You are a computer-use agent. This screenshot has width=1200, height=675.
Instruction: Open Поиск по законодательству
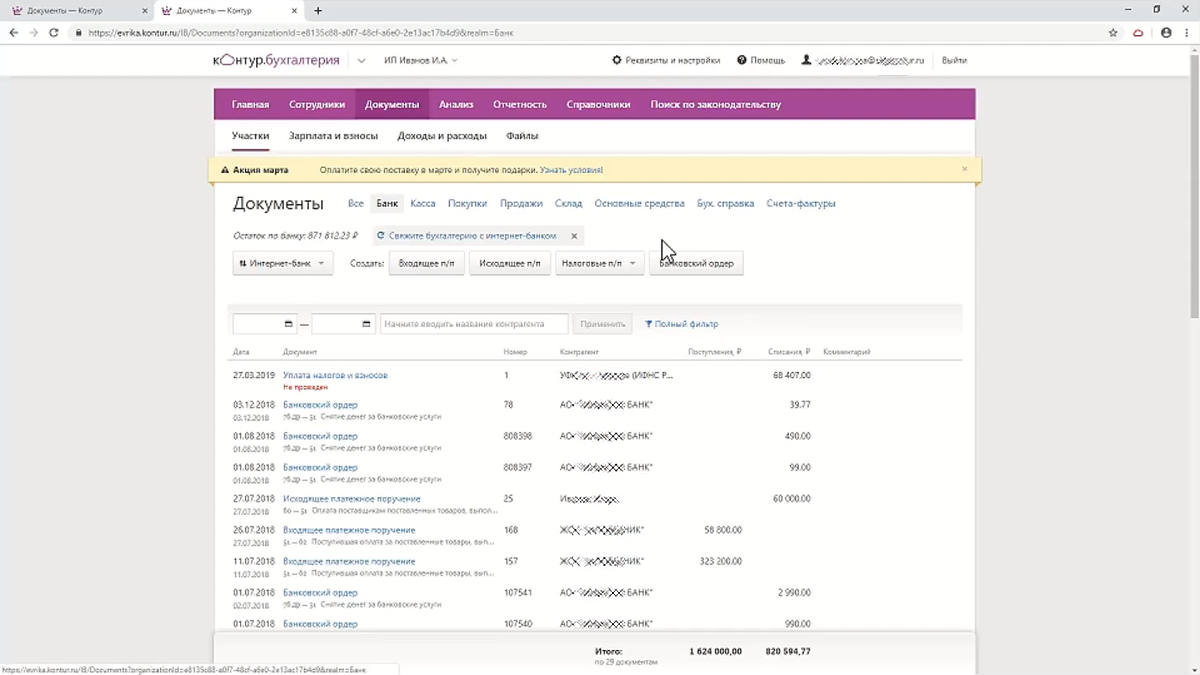click(x=715, y=104)
